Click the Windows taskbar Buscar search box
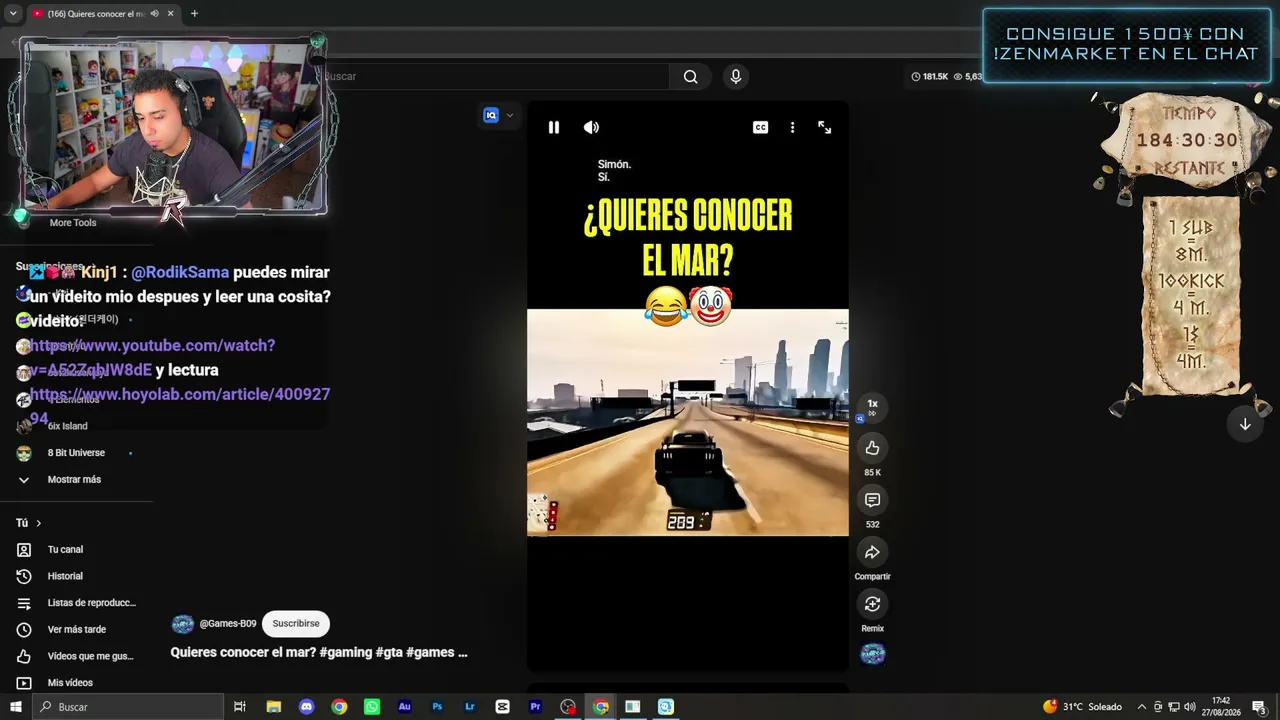 point(128,707)
